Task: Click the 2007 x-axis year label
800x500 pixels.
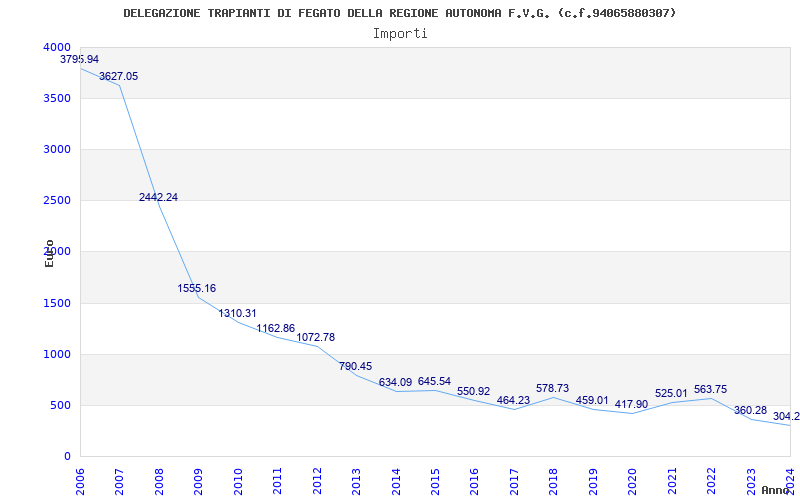Action: point(119,481)
